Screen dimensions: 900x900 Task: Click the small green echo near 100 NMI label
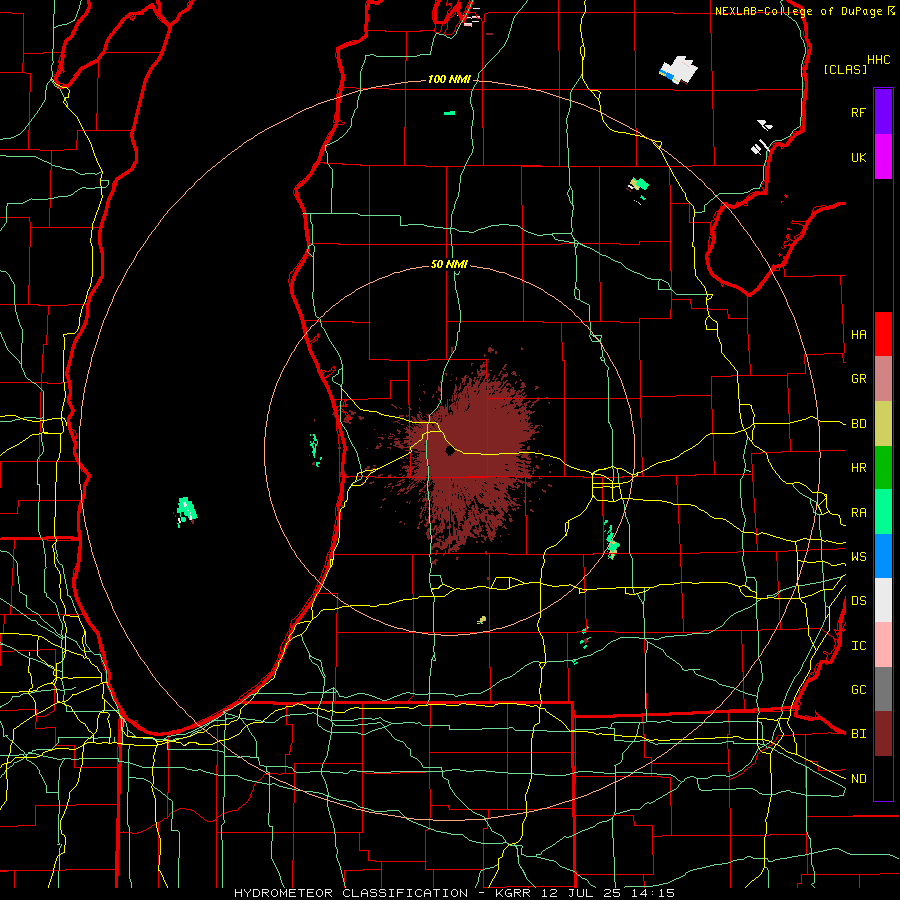tap(449, 113)
